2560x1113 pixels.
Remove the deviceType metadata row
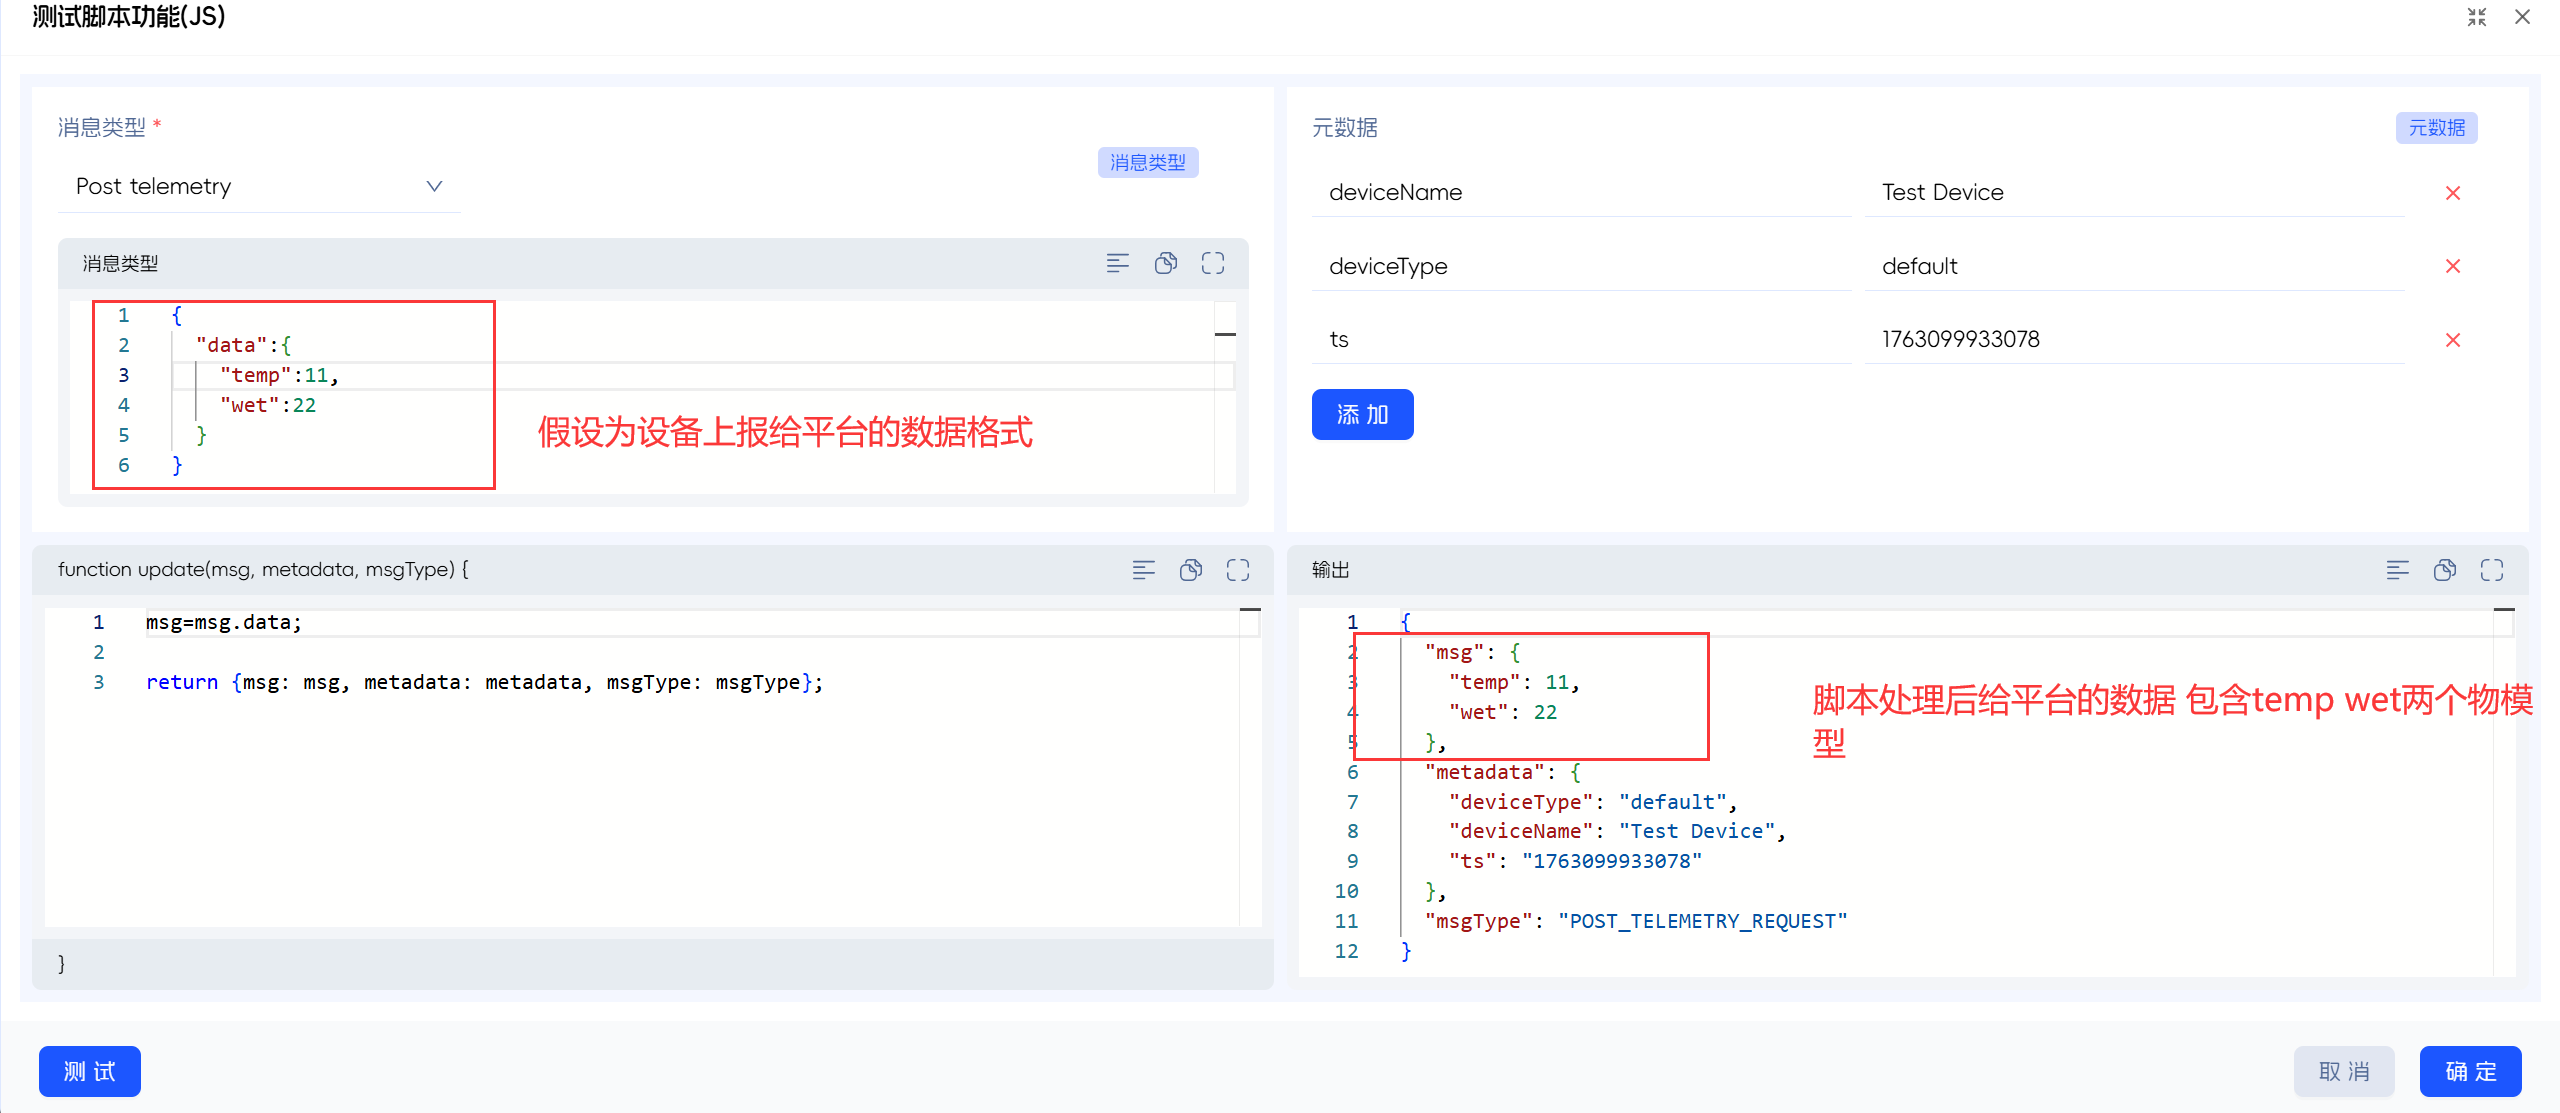2452,266
